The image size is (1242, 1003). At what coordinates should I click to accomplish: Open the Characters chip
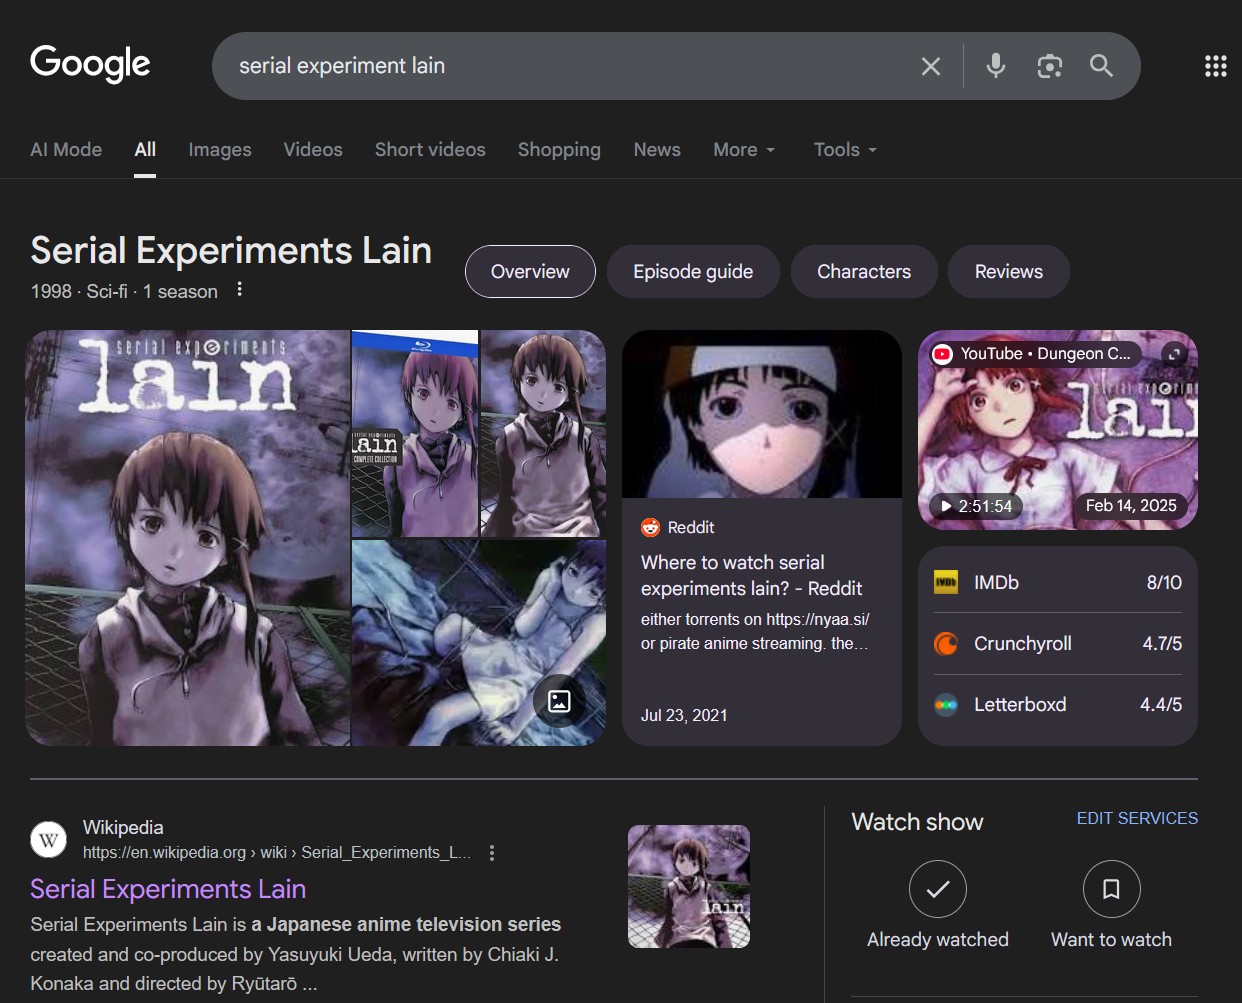864,272
